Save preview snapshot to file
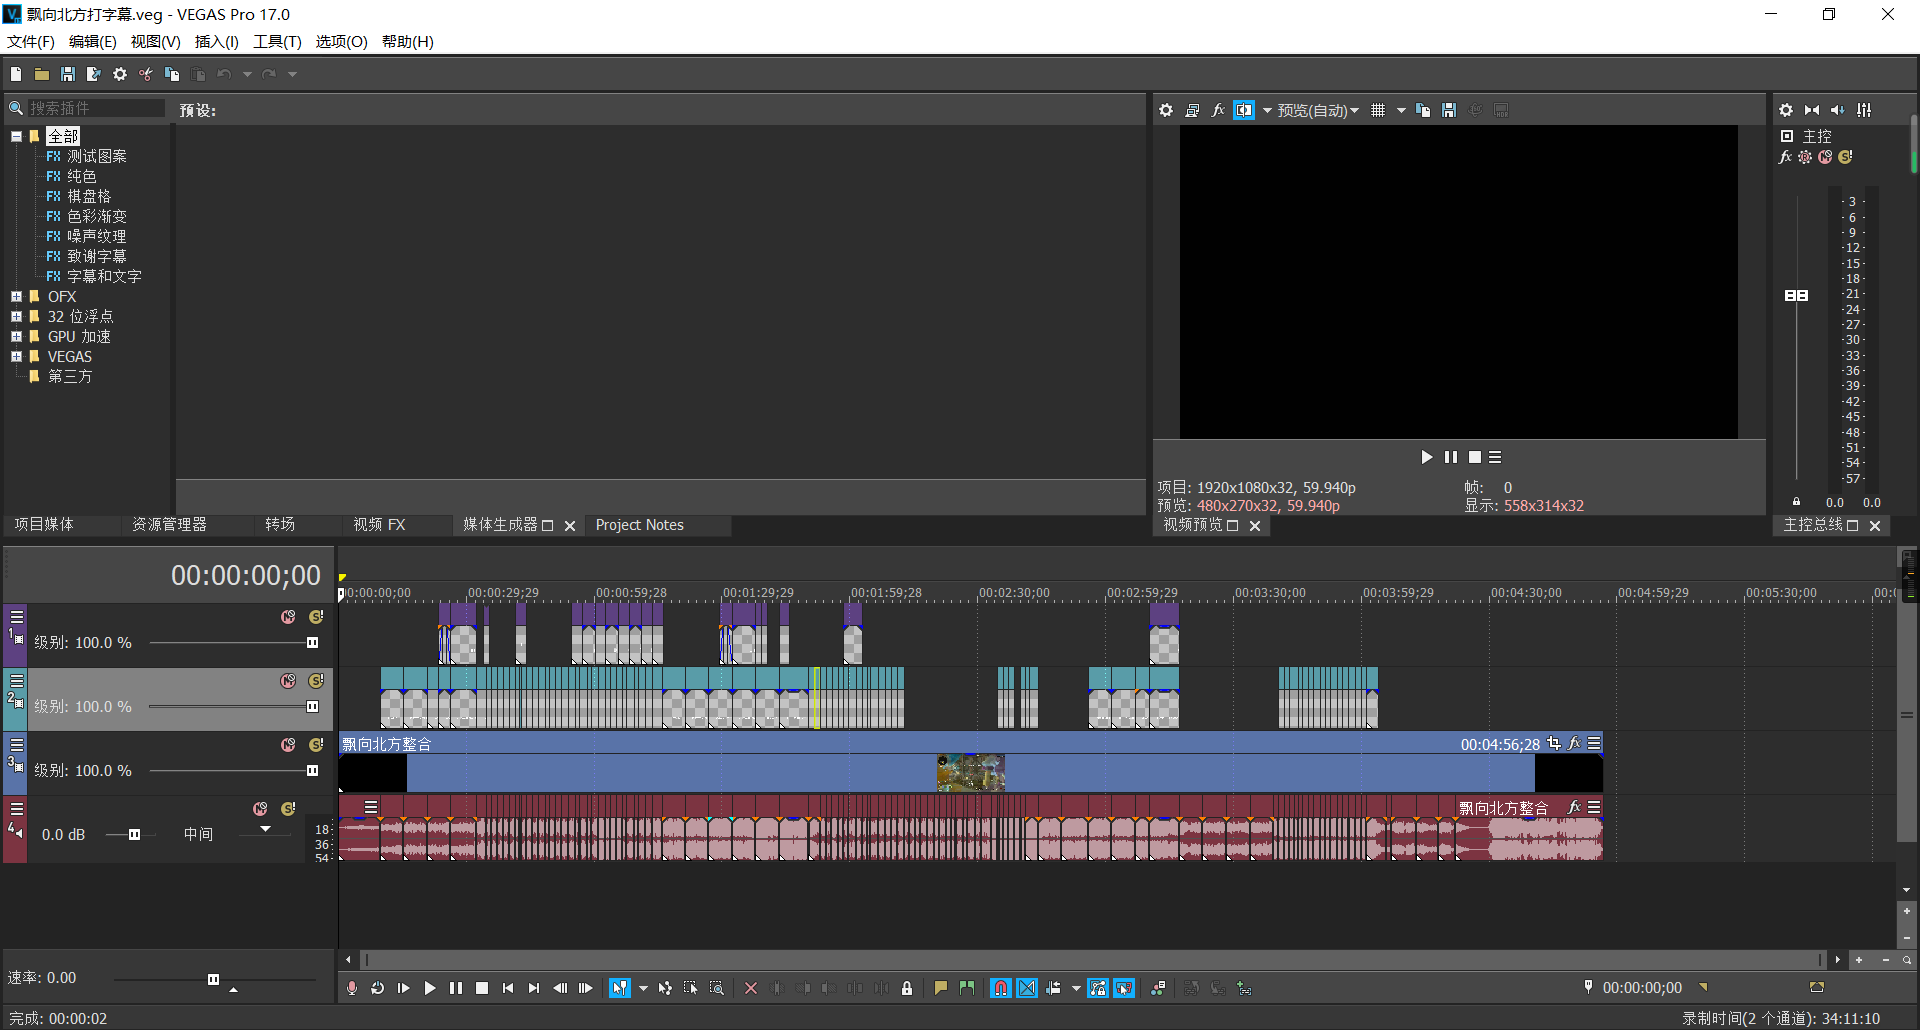This screenshot has width=1920, height=1030. (x=1449, y=110)
